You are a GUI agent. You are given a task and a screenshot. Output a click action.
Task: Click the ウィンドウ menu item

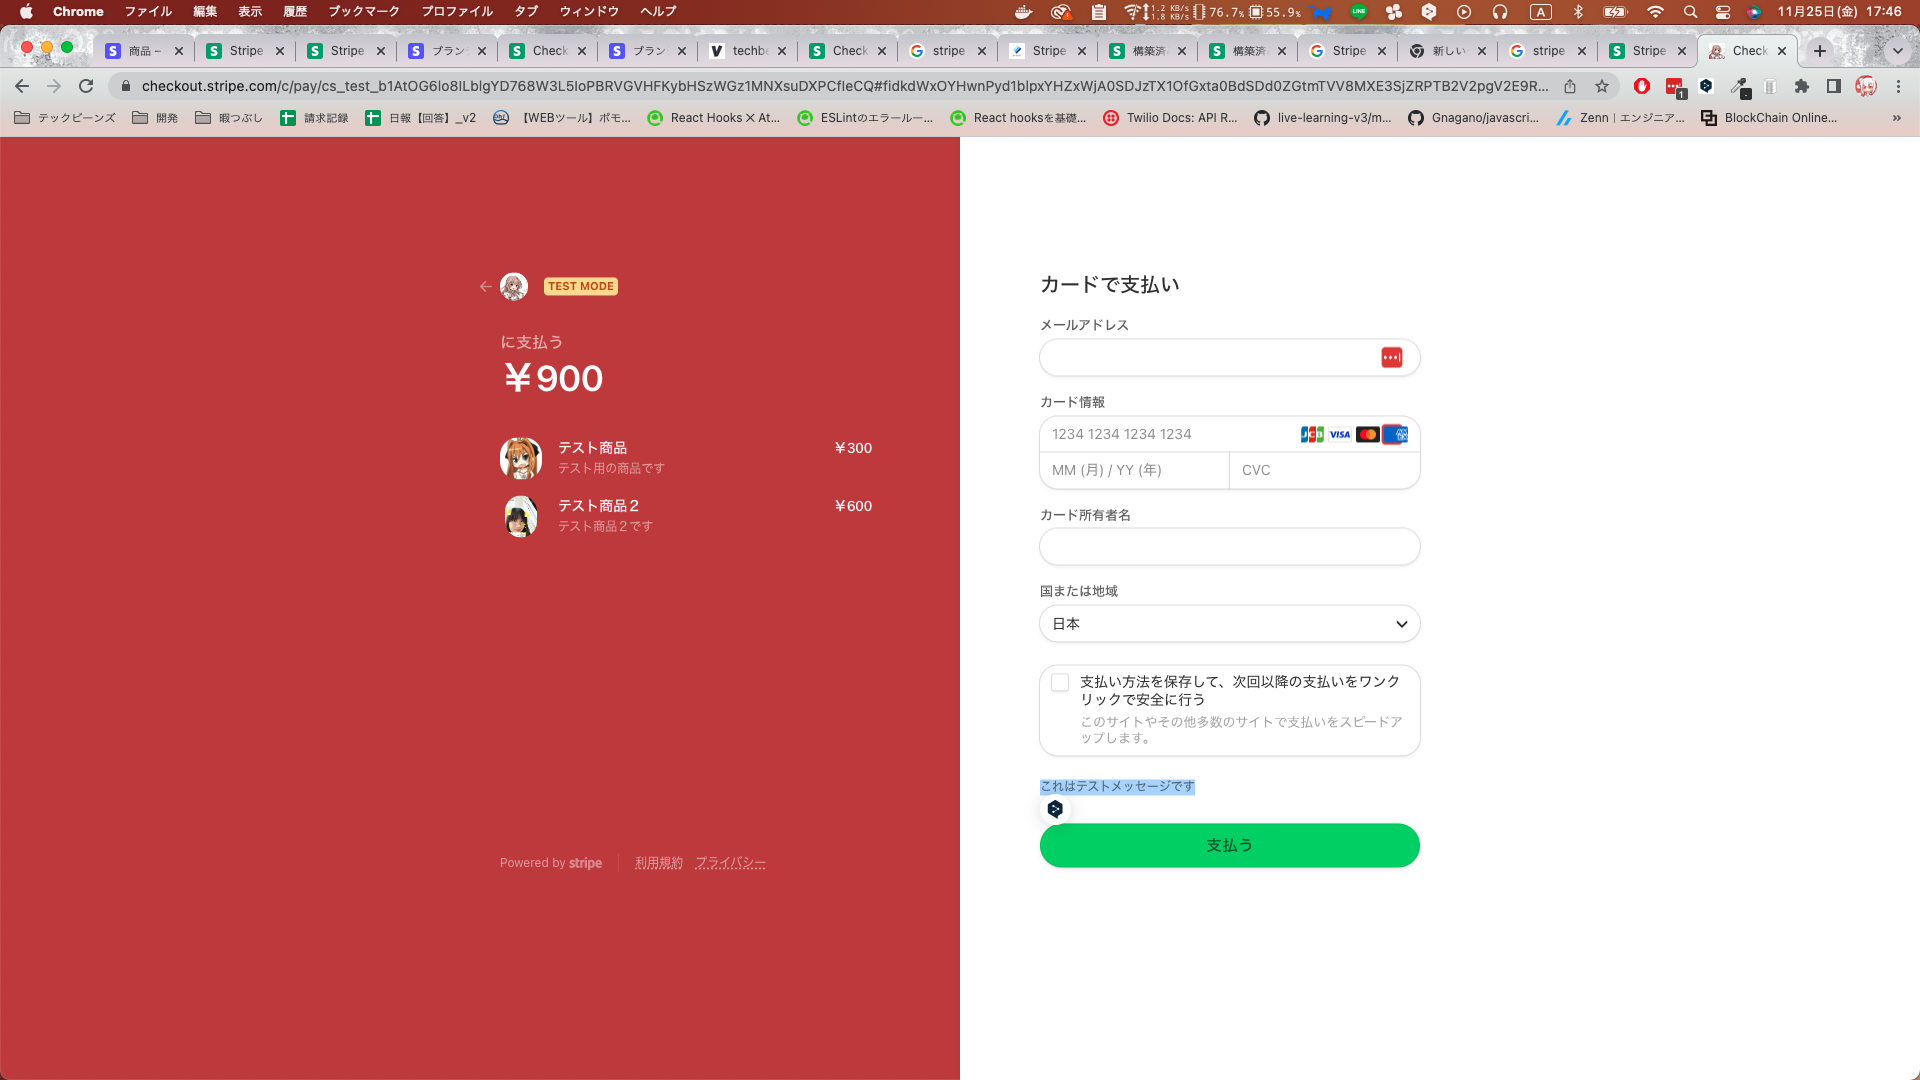click(x=591, y=11)
